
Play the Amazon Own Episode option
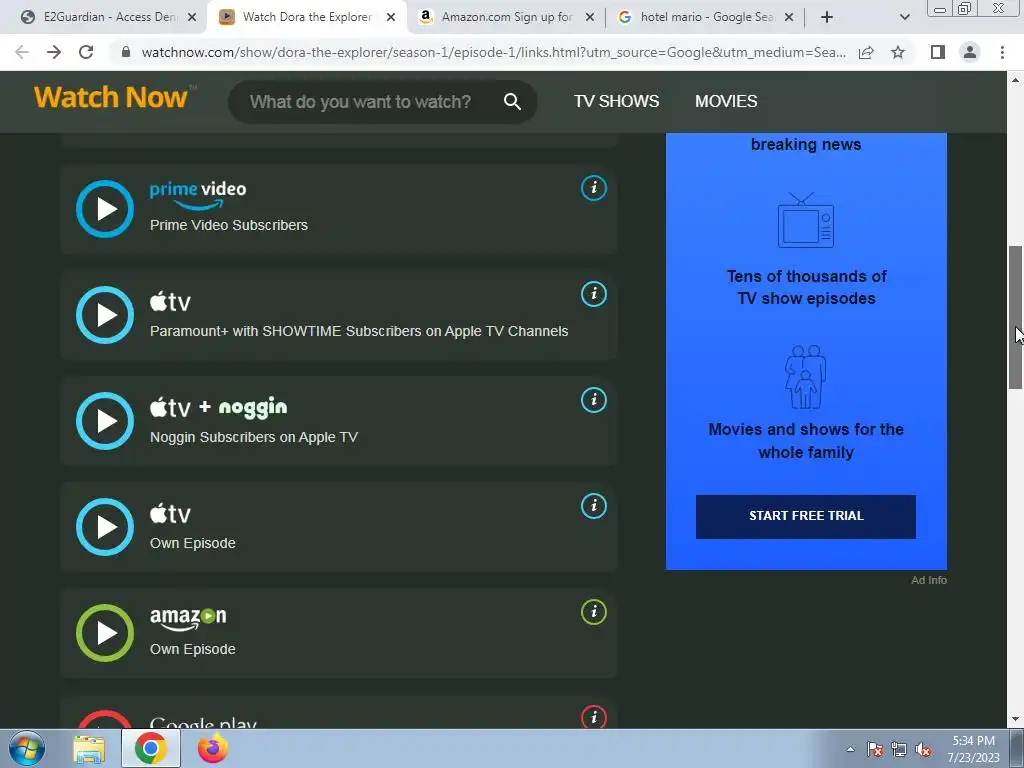[104, 632]
